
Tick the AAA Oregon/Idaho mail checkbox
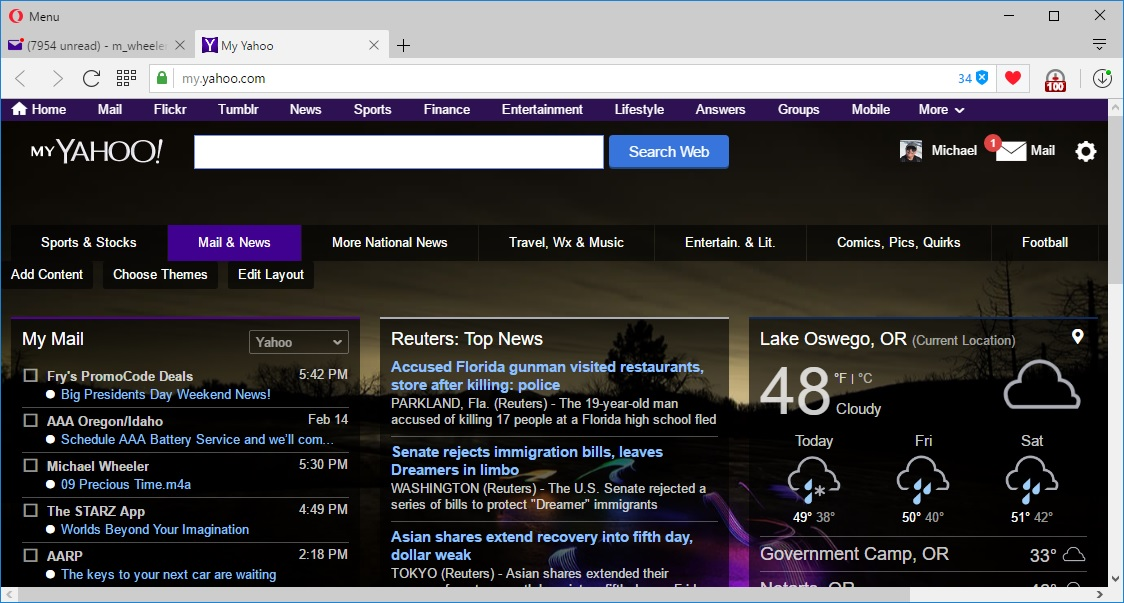tap(31, 421)
